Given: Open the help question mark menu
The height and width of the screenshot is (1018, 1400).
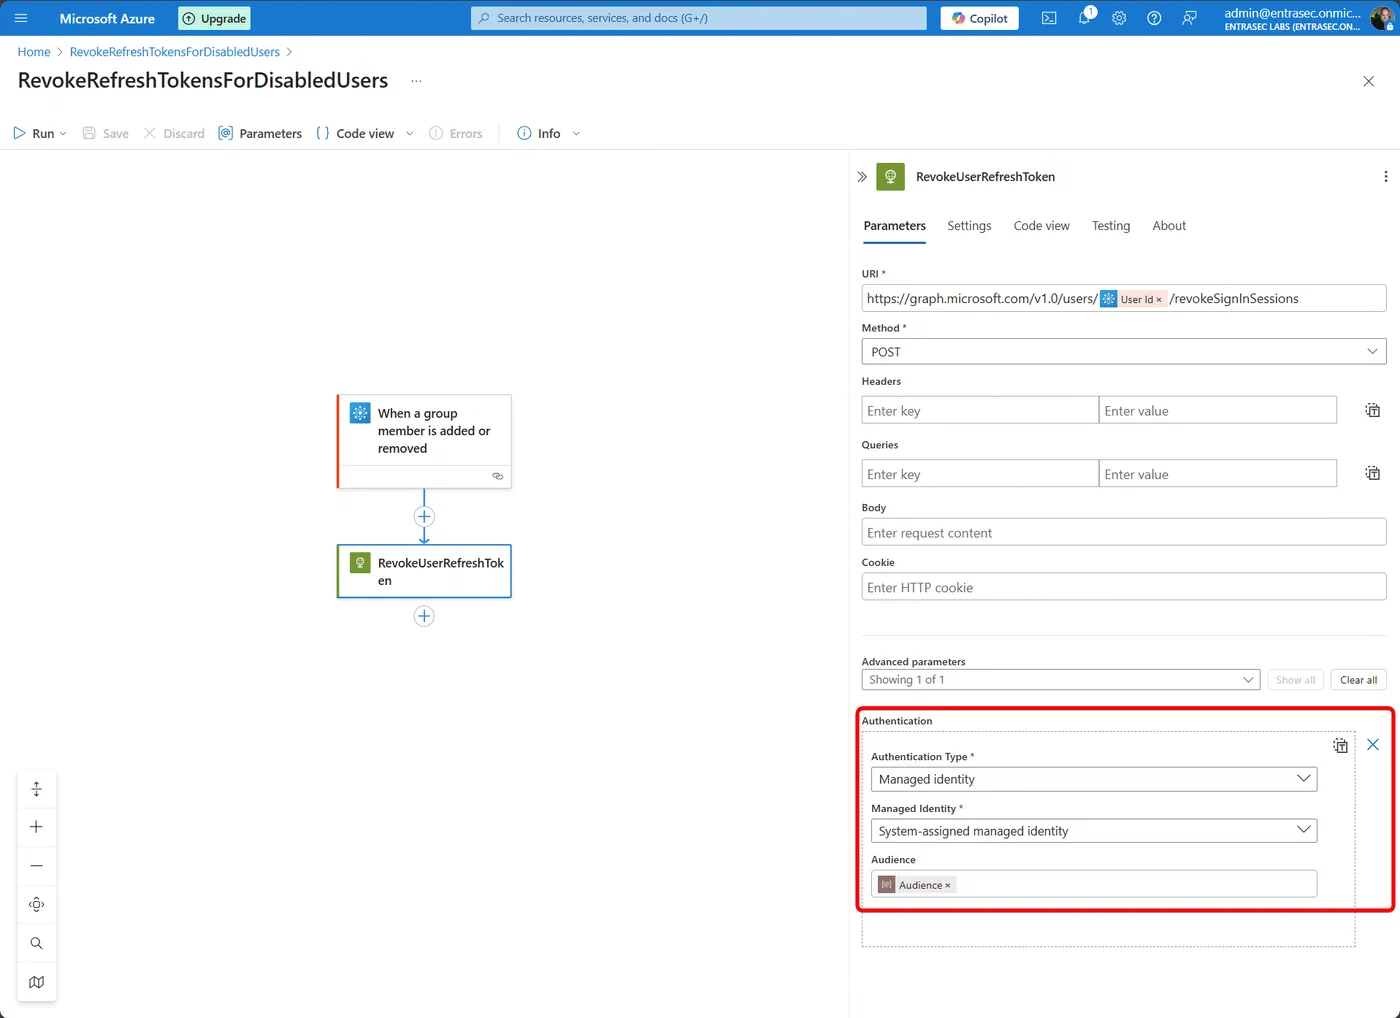Looking at the screenshot, I should coord(1154,18).
